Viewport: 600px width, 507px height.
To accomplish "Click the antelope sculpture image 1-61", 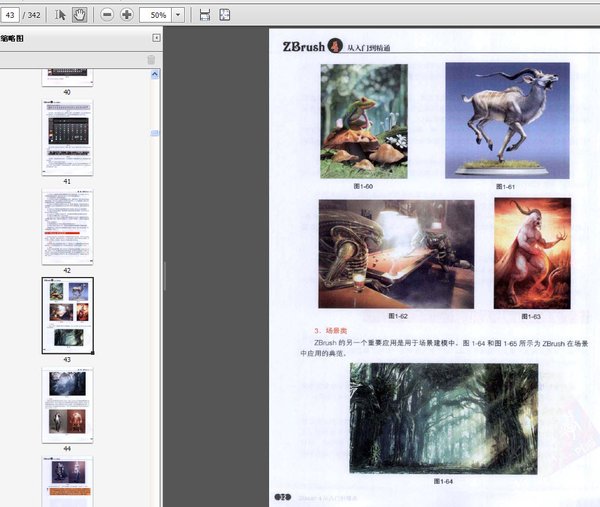I will [507, 121].
